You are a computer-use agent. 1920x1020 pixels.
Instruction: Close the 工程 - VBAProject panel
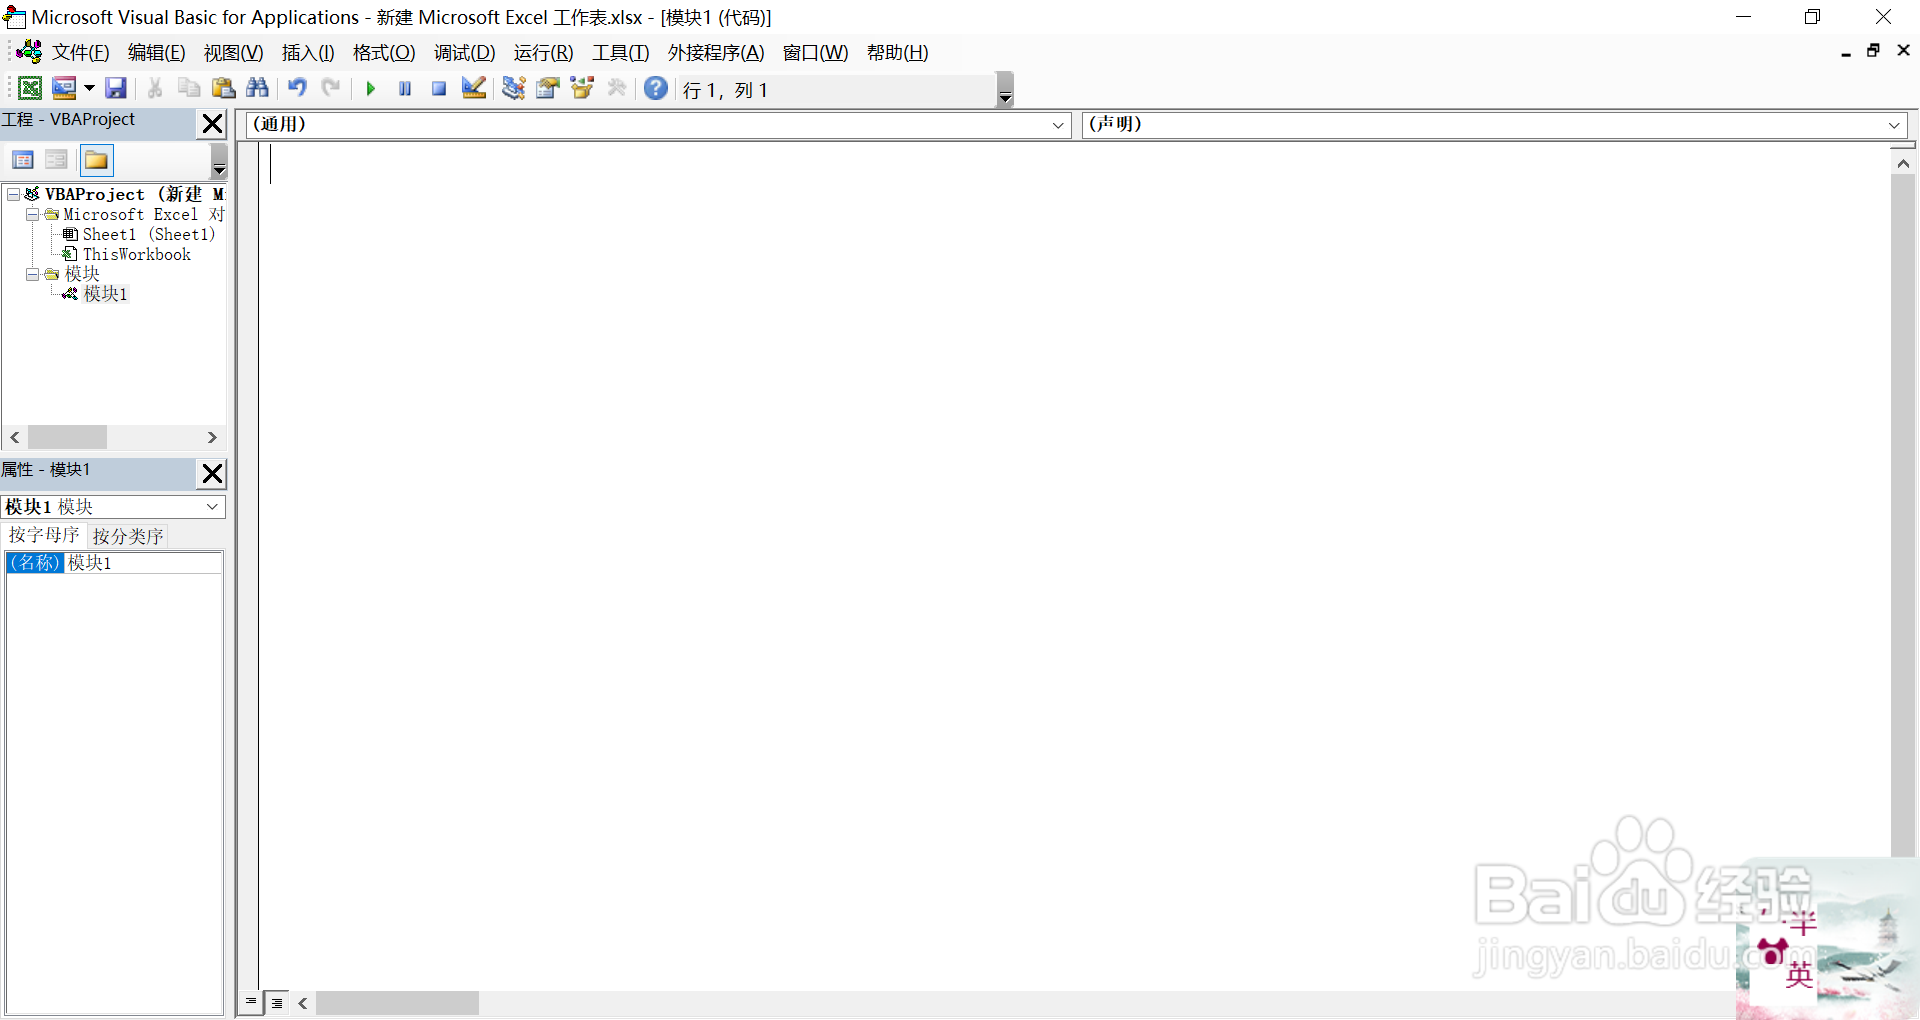coord(212,123)
